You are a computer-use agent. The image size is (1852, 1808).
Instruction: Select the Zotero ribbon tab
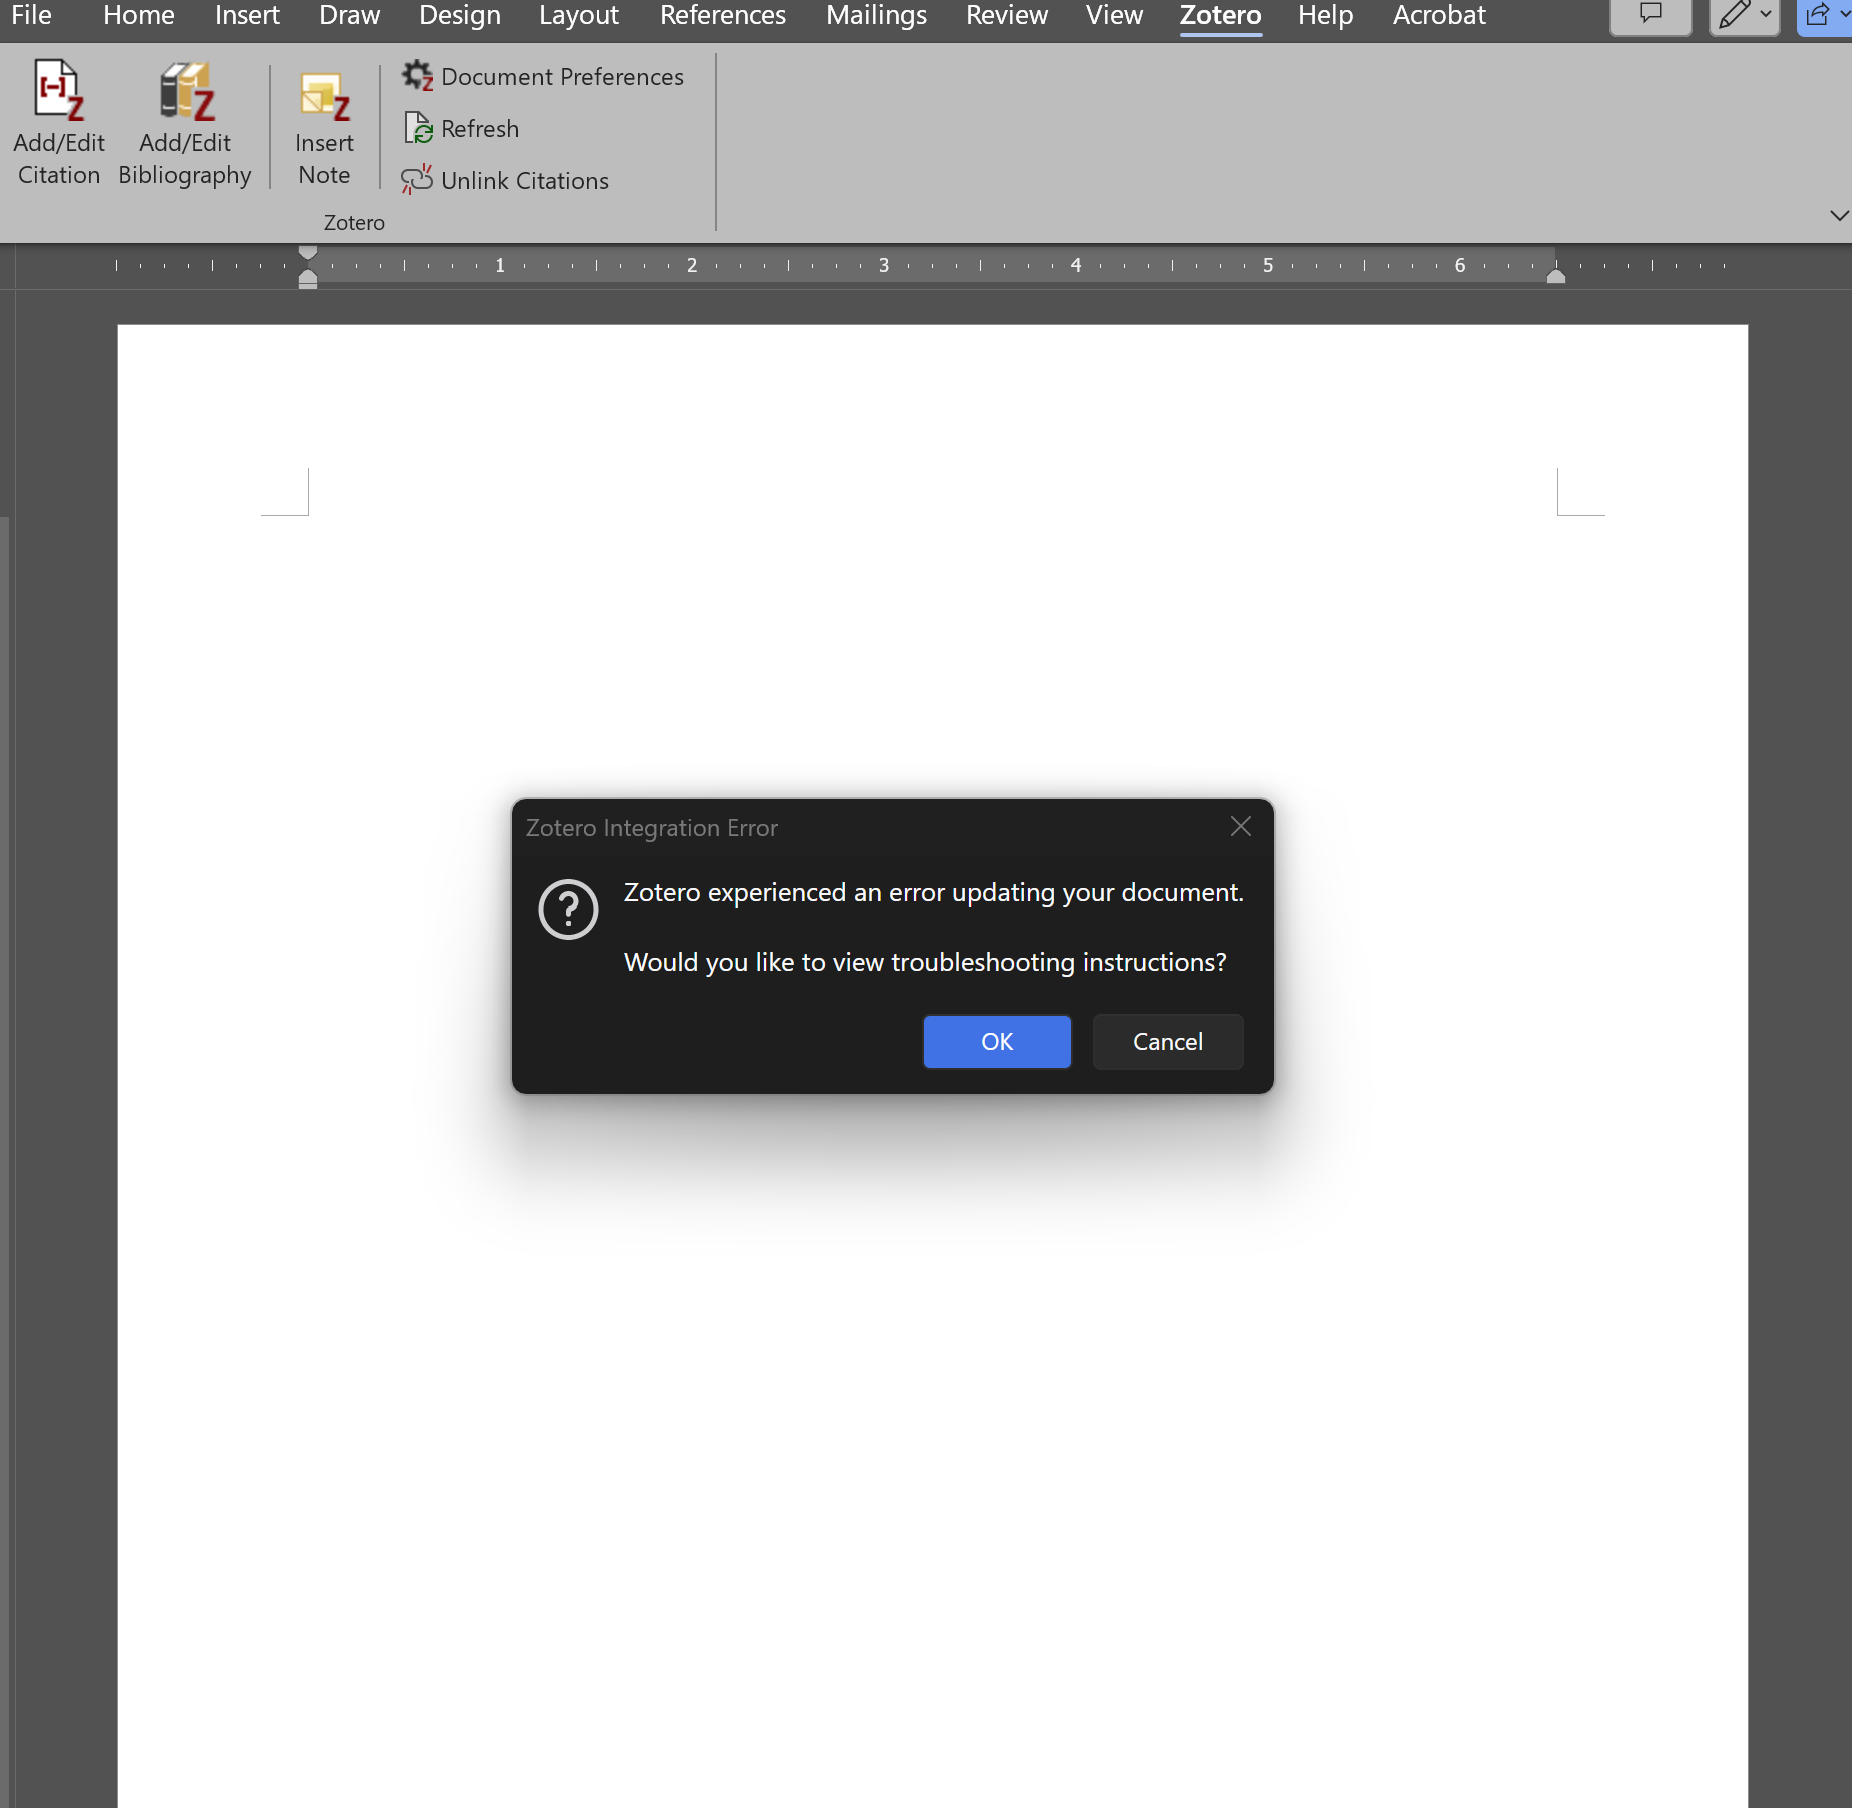[1221, 15]
